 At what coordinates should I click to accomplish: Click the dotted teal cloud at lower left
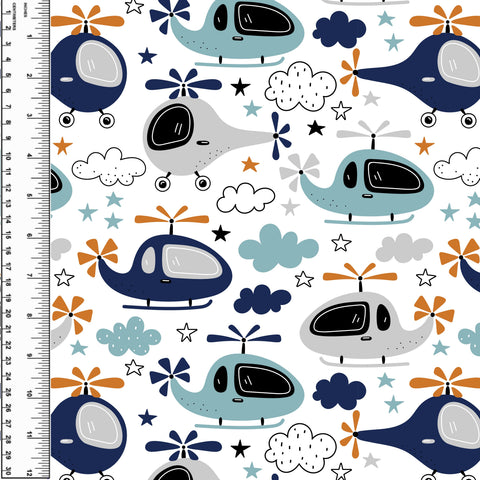(x=129, y=336)
